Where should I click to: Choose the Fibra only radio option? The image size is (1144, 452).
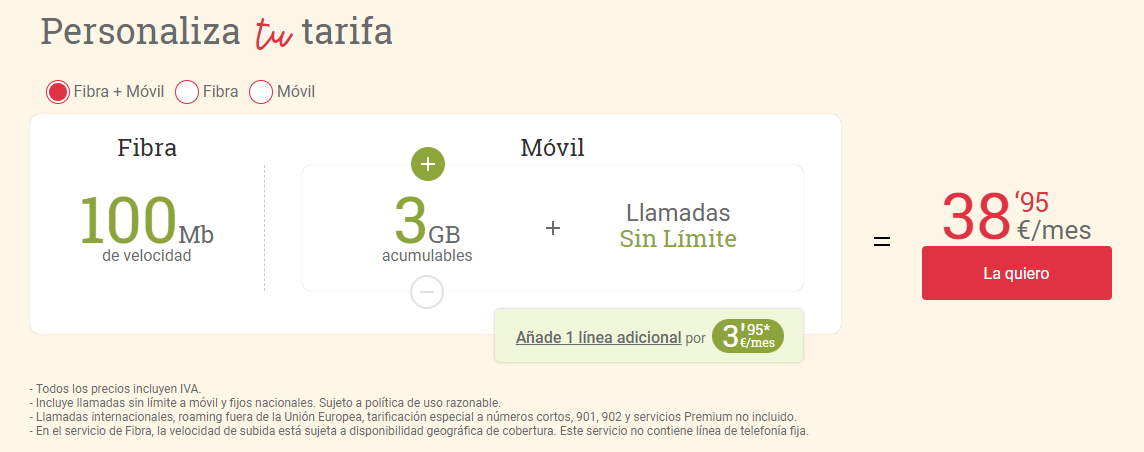pyautogui.click(x=188, y=93)
